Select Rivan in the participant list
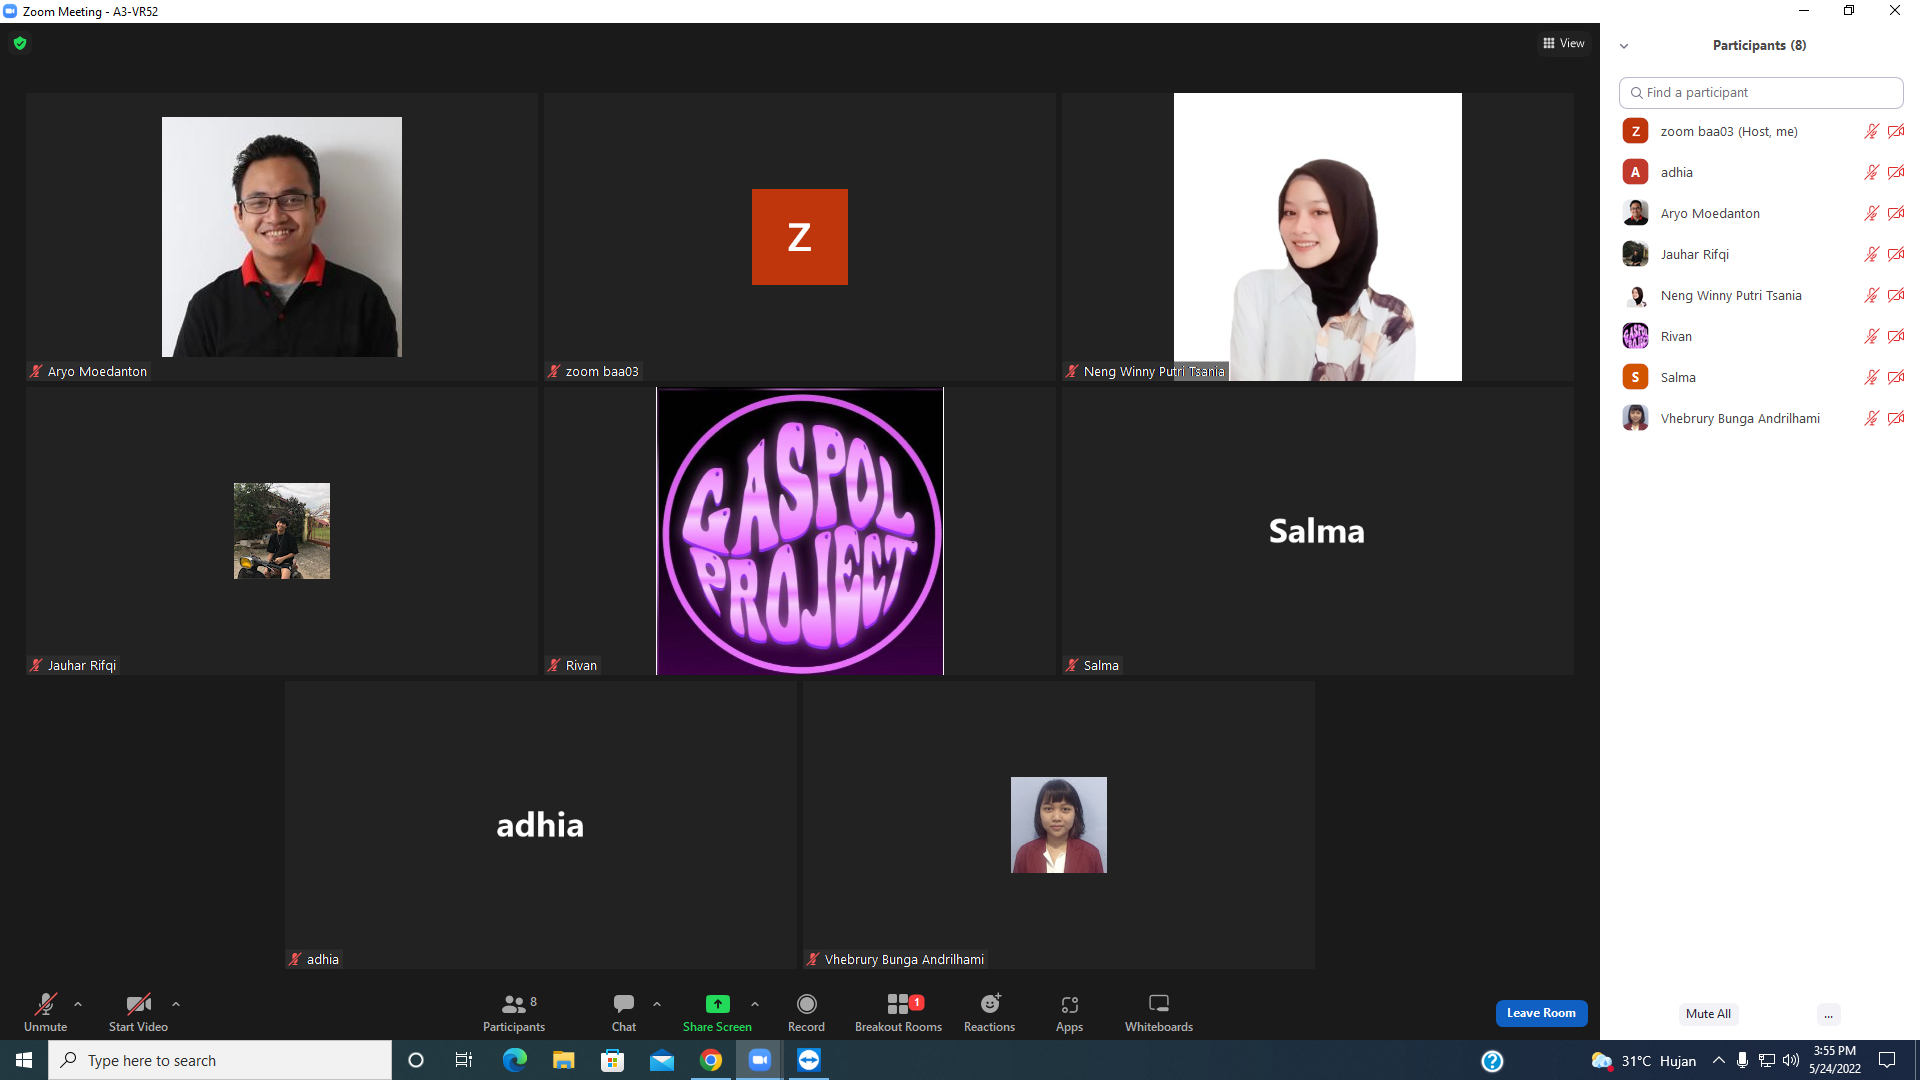 [1762, 336]
